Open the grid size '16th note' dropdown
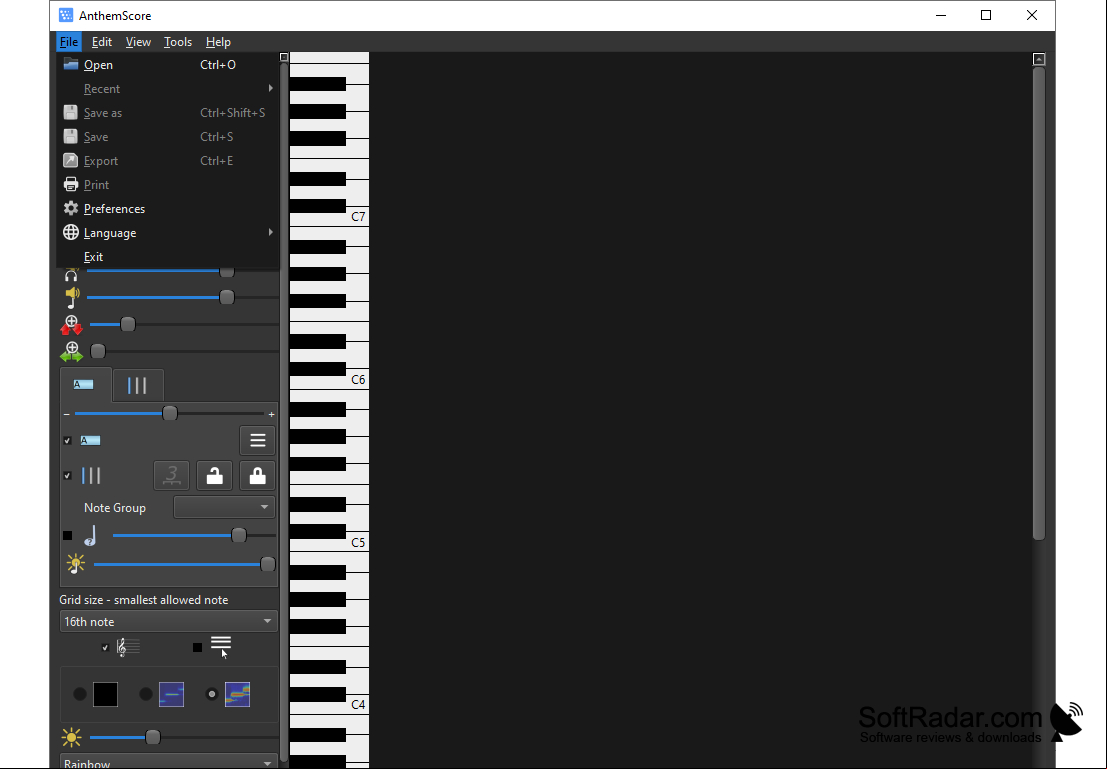The width and height of the screenshot is (1107, 769). [169, 621]
